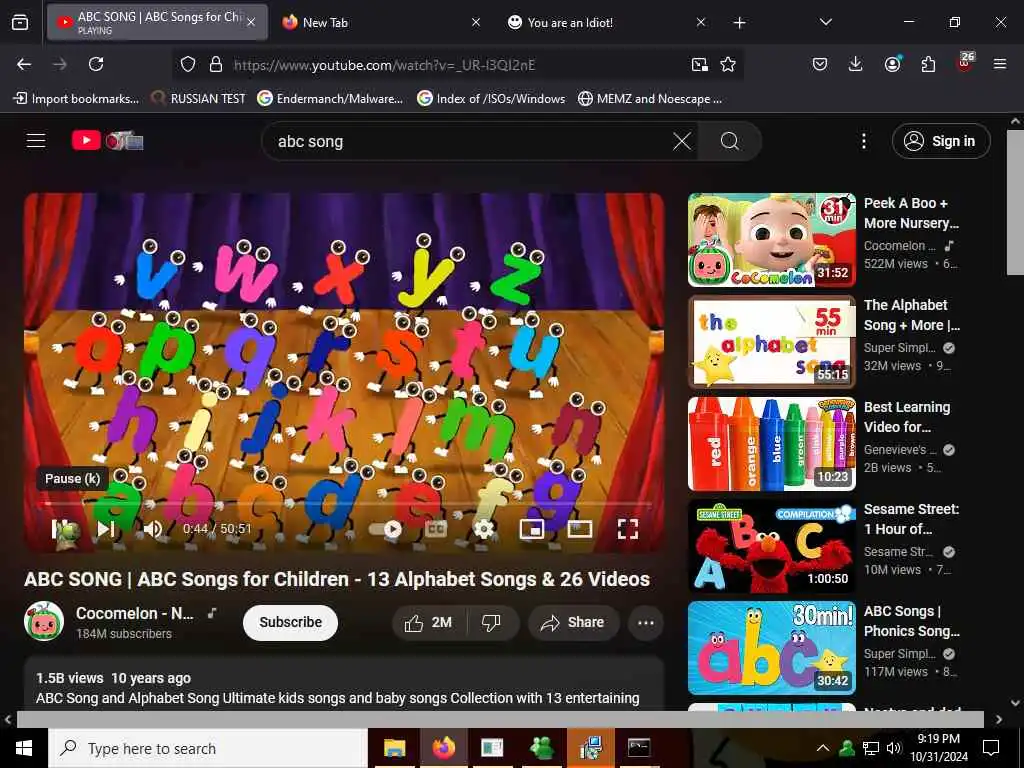Open YouTube settings three-dot menu
1024x768 pixels.
863,141
